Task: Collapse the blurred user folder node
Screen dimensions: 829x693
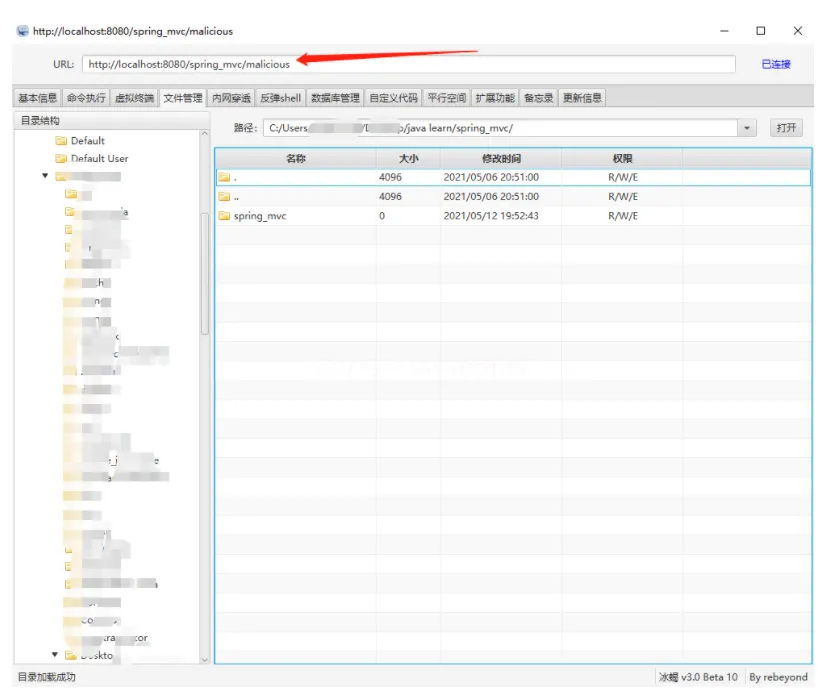Action: coord(45,175)
